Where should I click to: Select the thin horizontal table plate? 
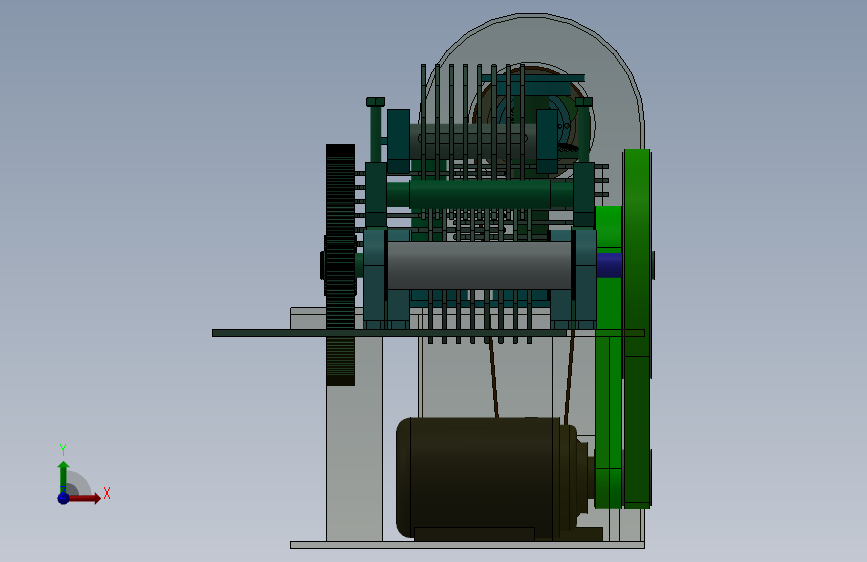[429, 333]
